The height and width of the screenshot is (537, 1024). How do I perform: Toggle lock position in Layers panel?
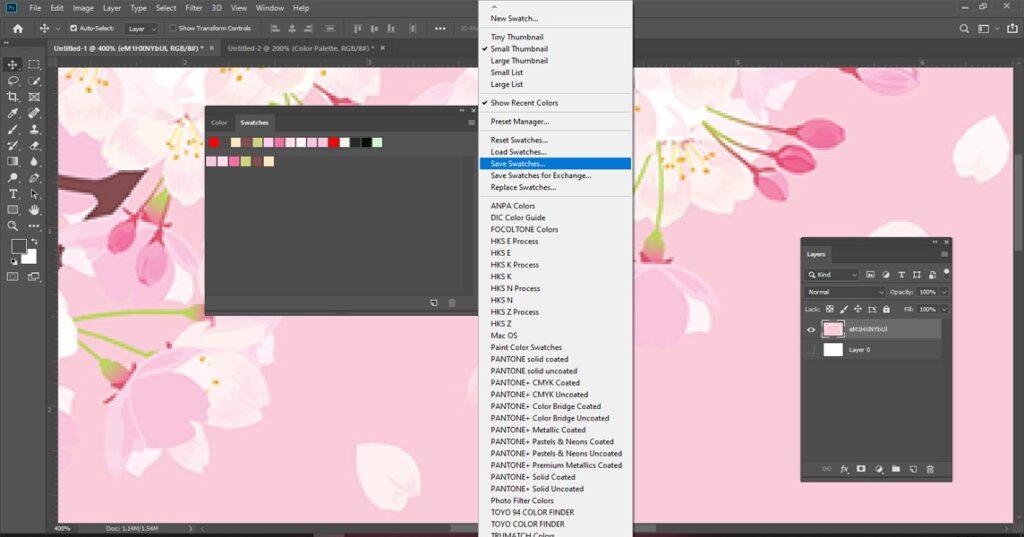tap(857, 309)
